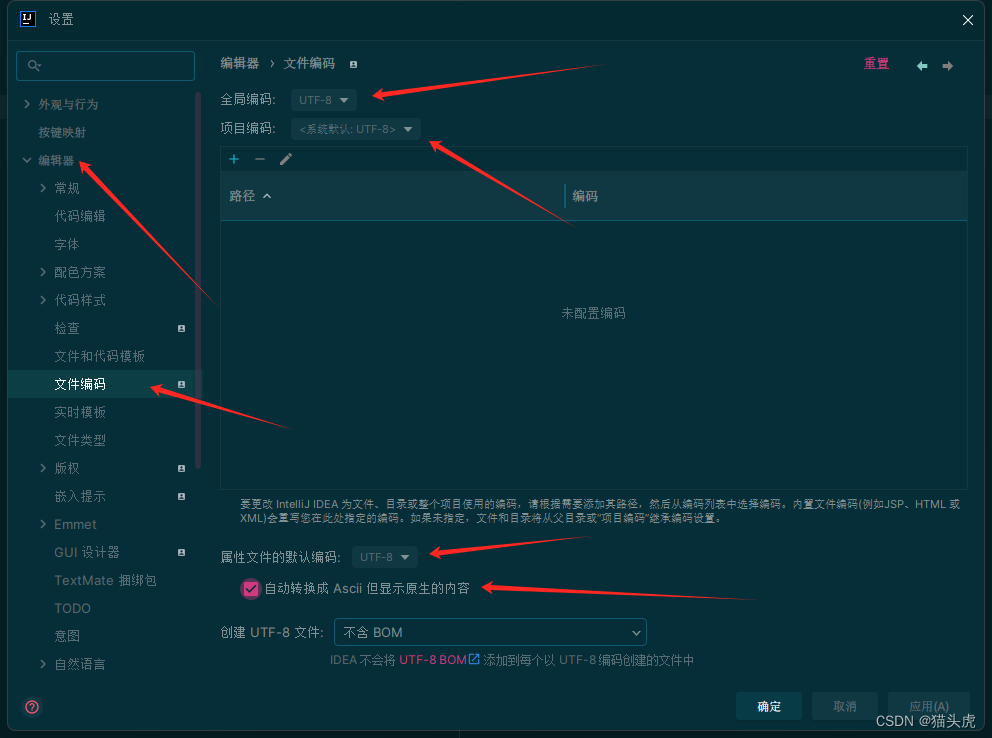This screenshot has width=992, height=738.
Task: Open the 属性文件的默认编码 dropdown
Action: point(385,557)
